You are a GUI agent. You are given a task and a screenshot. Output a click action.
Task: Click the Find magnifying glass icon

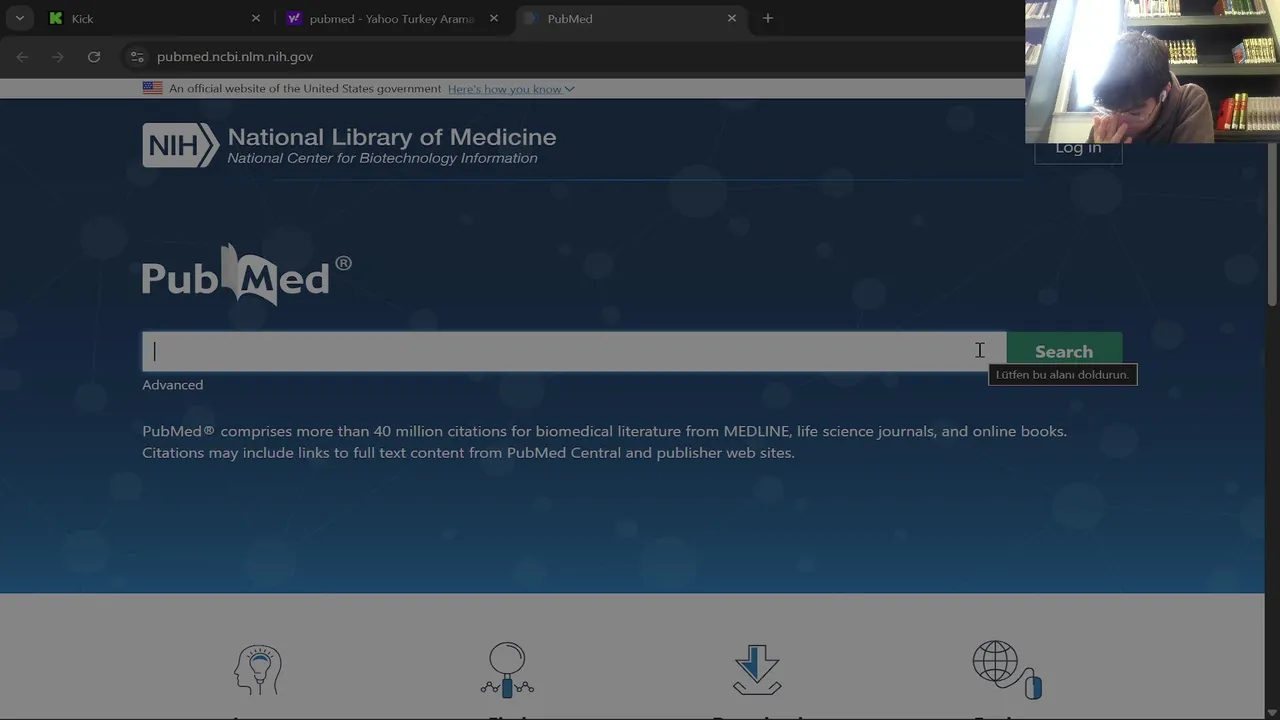point(507,669)
